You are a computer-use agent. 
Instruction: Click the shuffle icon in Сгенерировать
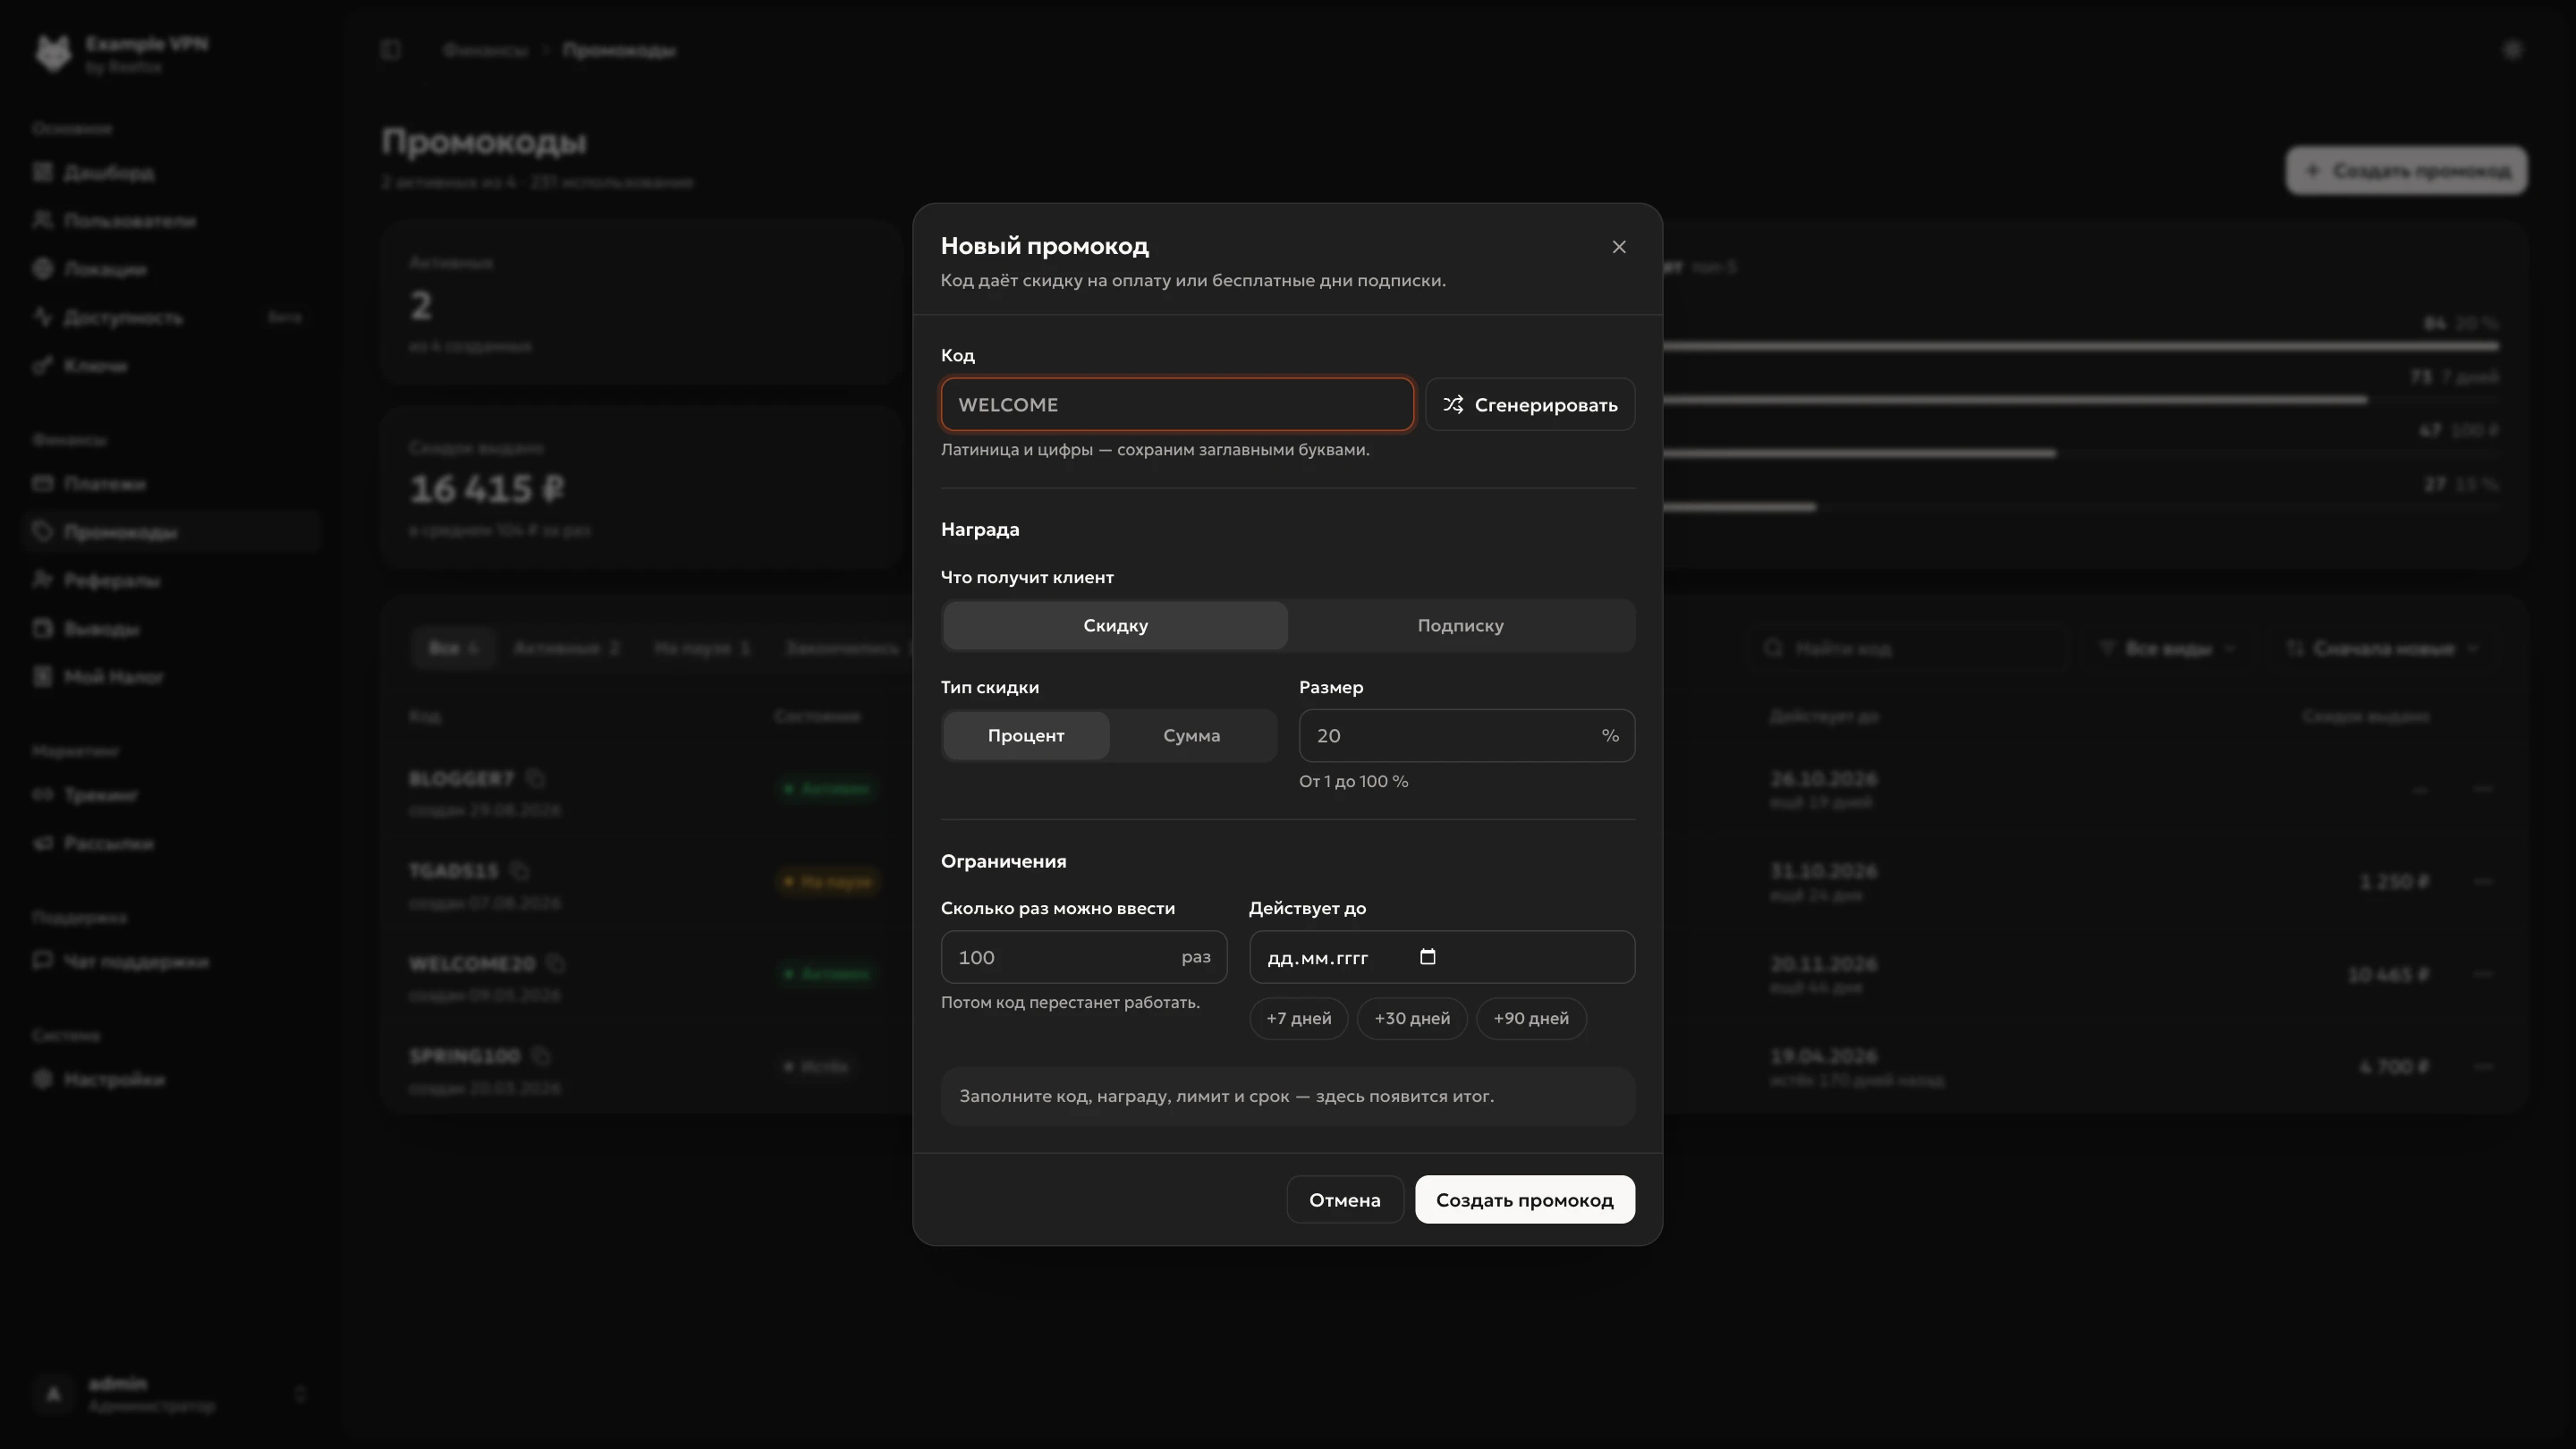click(1453, 405)
